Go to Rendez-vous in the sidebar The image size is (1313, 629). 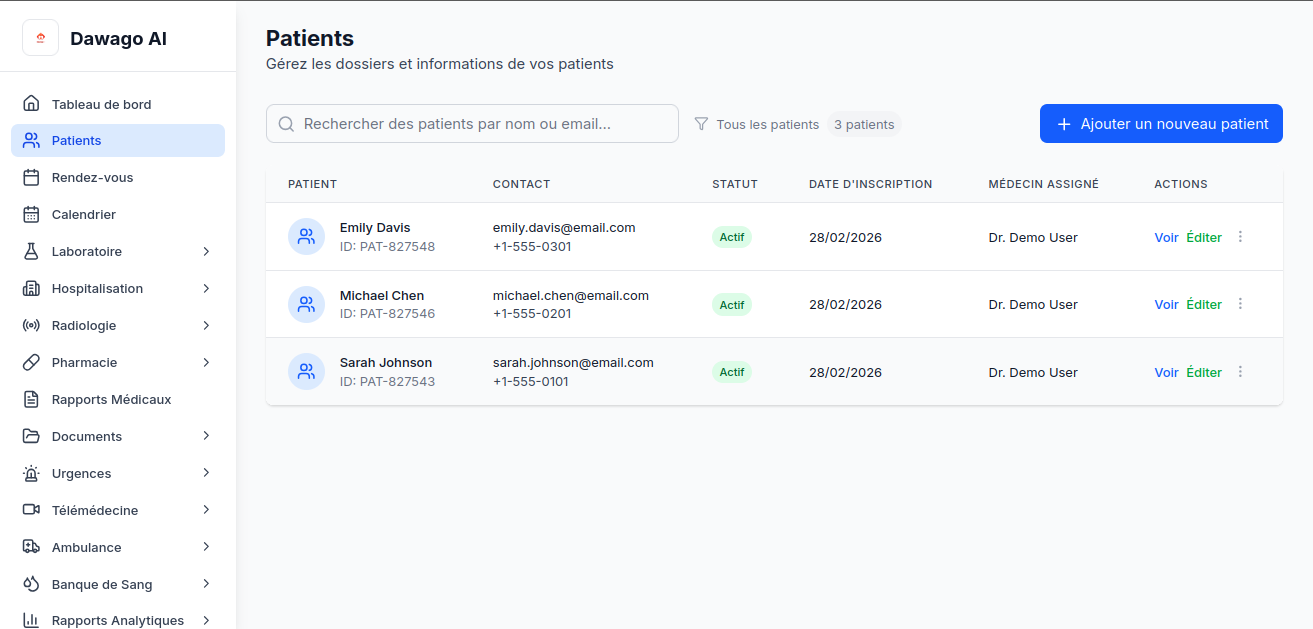pos(92,177)
